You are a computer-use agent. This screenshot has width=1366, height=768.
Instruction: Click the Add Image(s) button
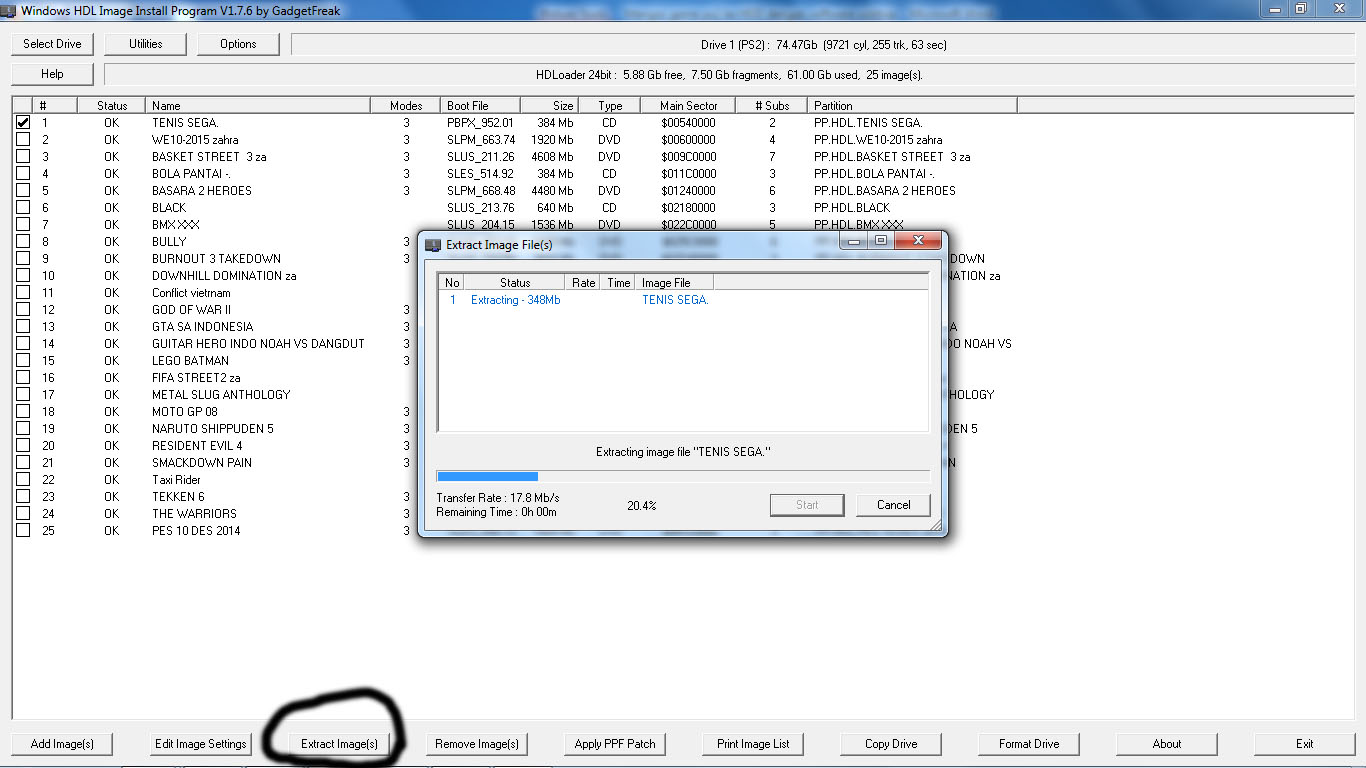[x=61, y=743]
